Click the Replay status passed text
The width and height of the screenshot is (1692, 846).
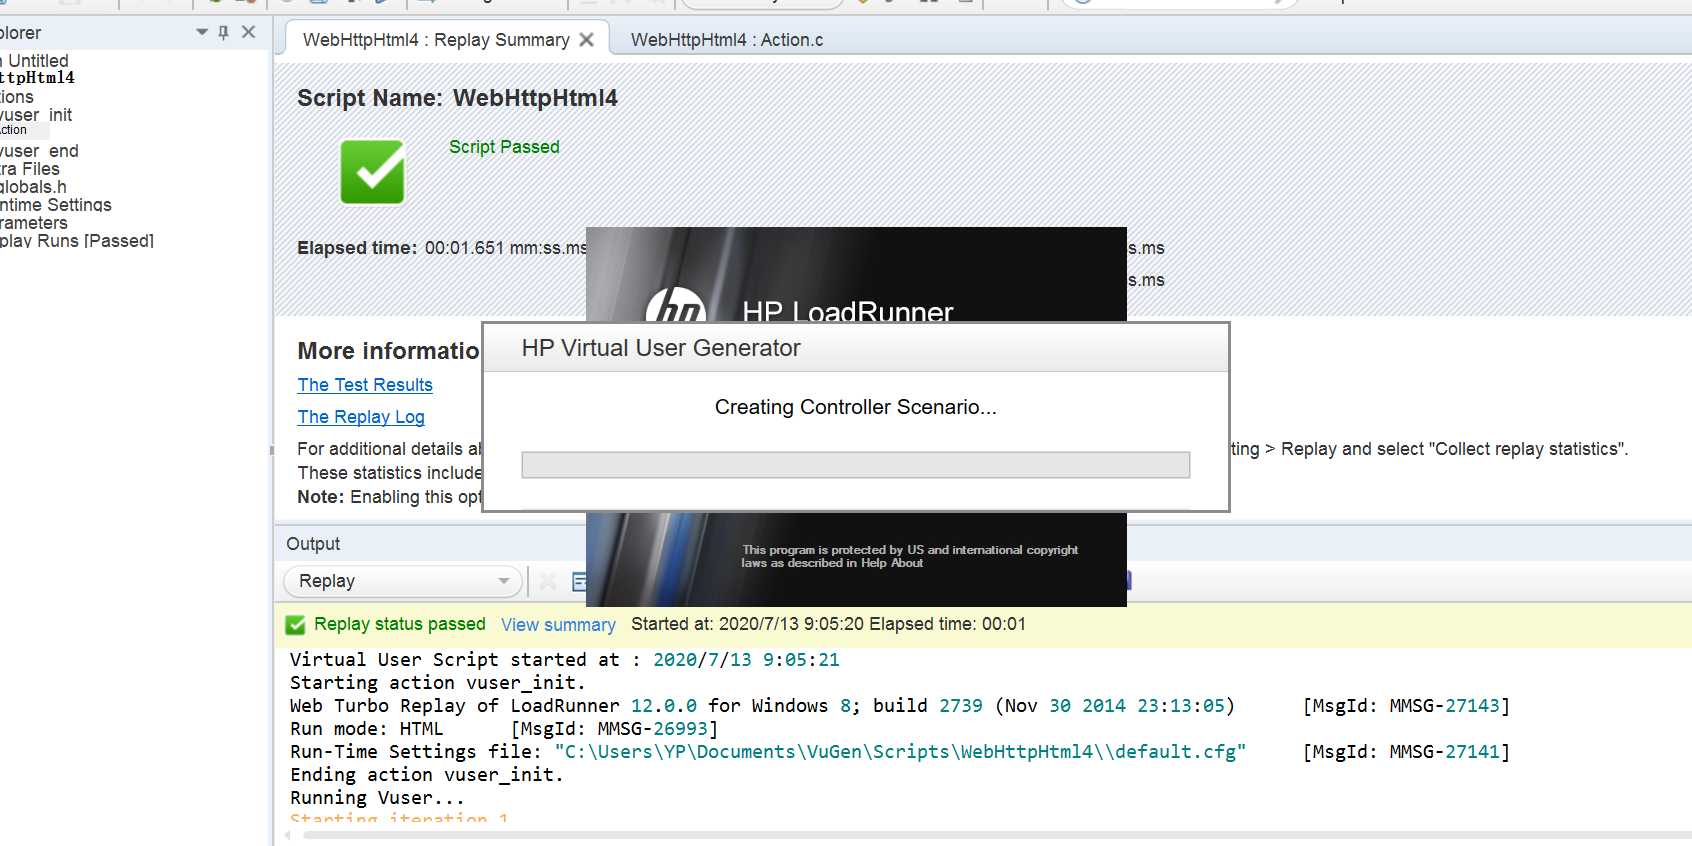click(x=400, y=624)
